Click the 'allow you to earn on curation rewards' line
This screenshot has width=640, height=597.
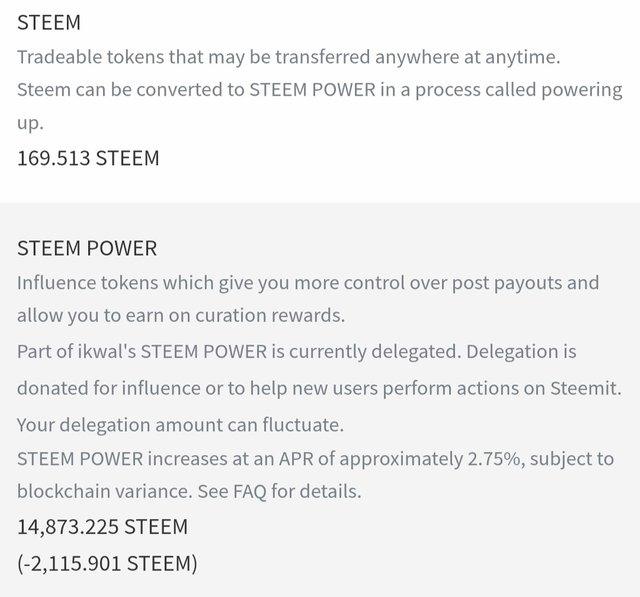181,316
